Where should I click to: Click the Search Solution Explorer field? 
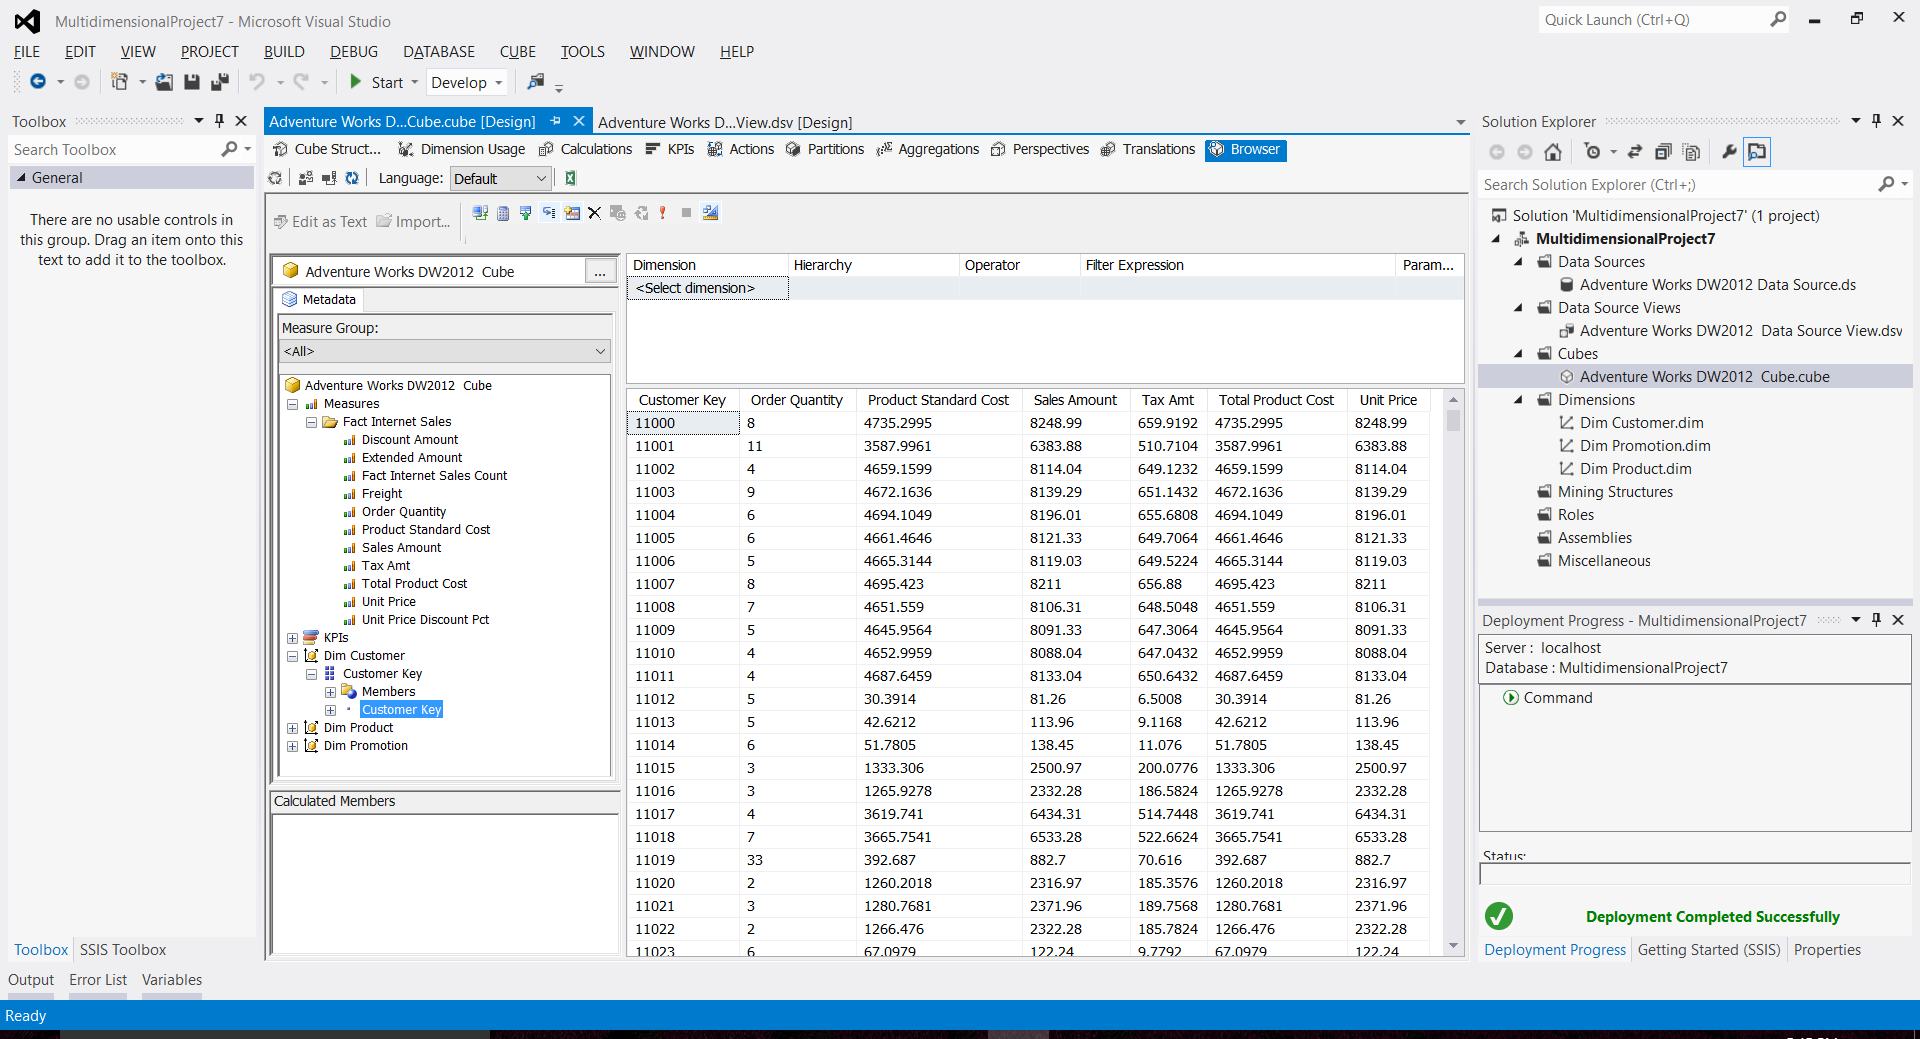[1678, 185]
